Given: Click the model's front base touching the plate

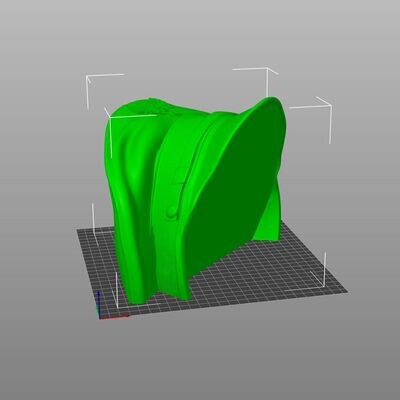Looking at the screenshot, I should coord(160,295).
